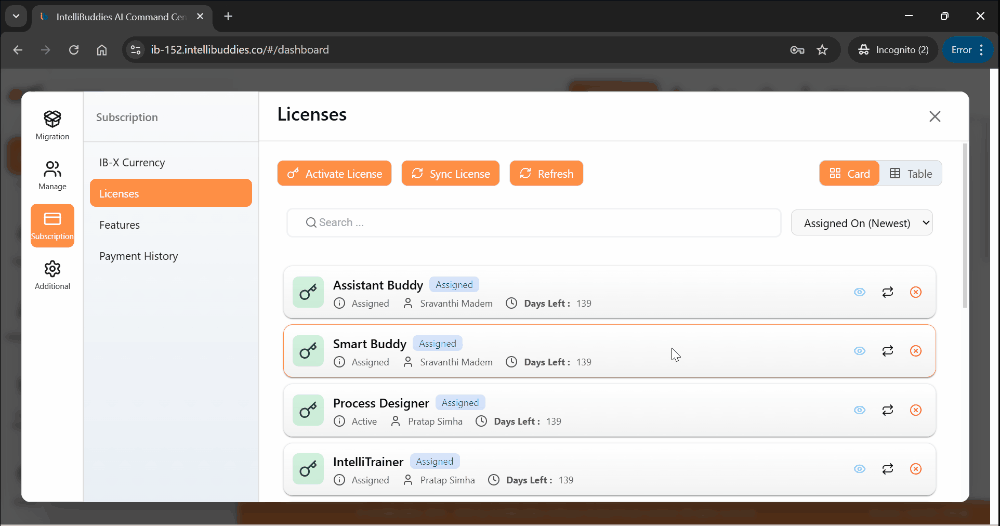Open the Migration sidebar section
This screenshot has width=1000, height=526.
point(52,125)
